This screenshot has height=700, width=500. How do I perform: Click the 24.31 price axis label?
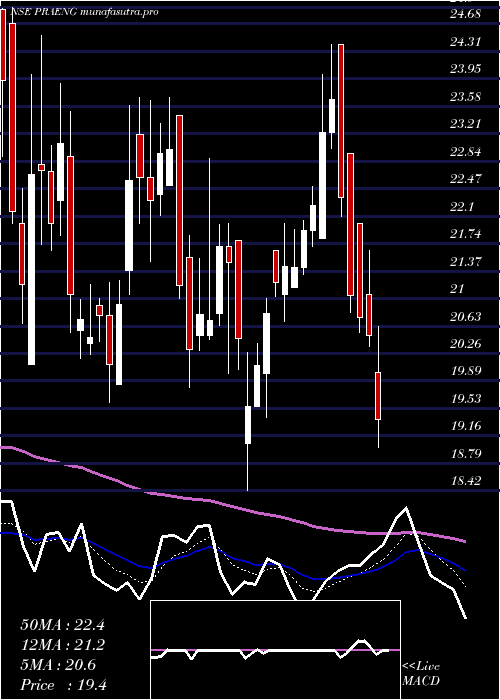click(465, 42)
